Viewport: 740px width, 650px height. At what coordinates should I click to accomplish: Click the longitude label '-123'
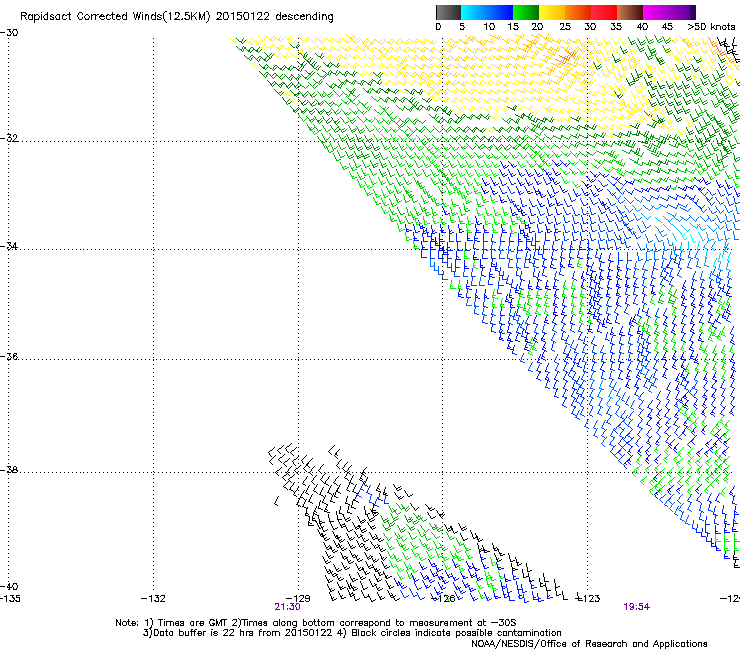click(588, 599)
